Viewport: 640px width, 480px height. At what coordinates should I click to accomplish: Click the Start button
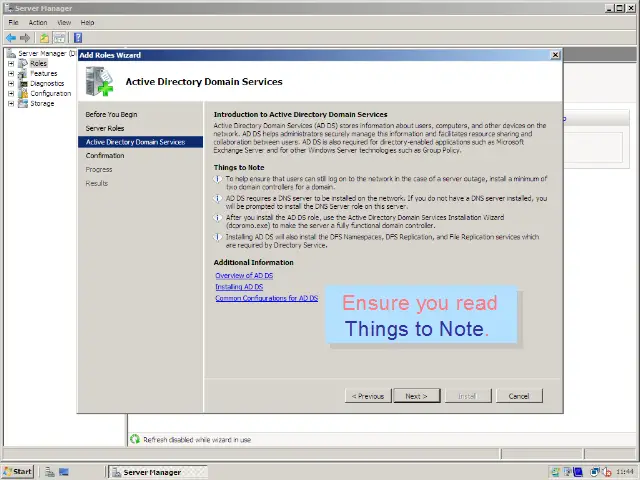[x=18, y=472]
